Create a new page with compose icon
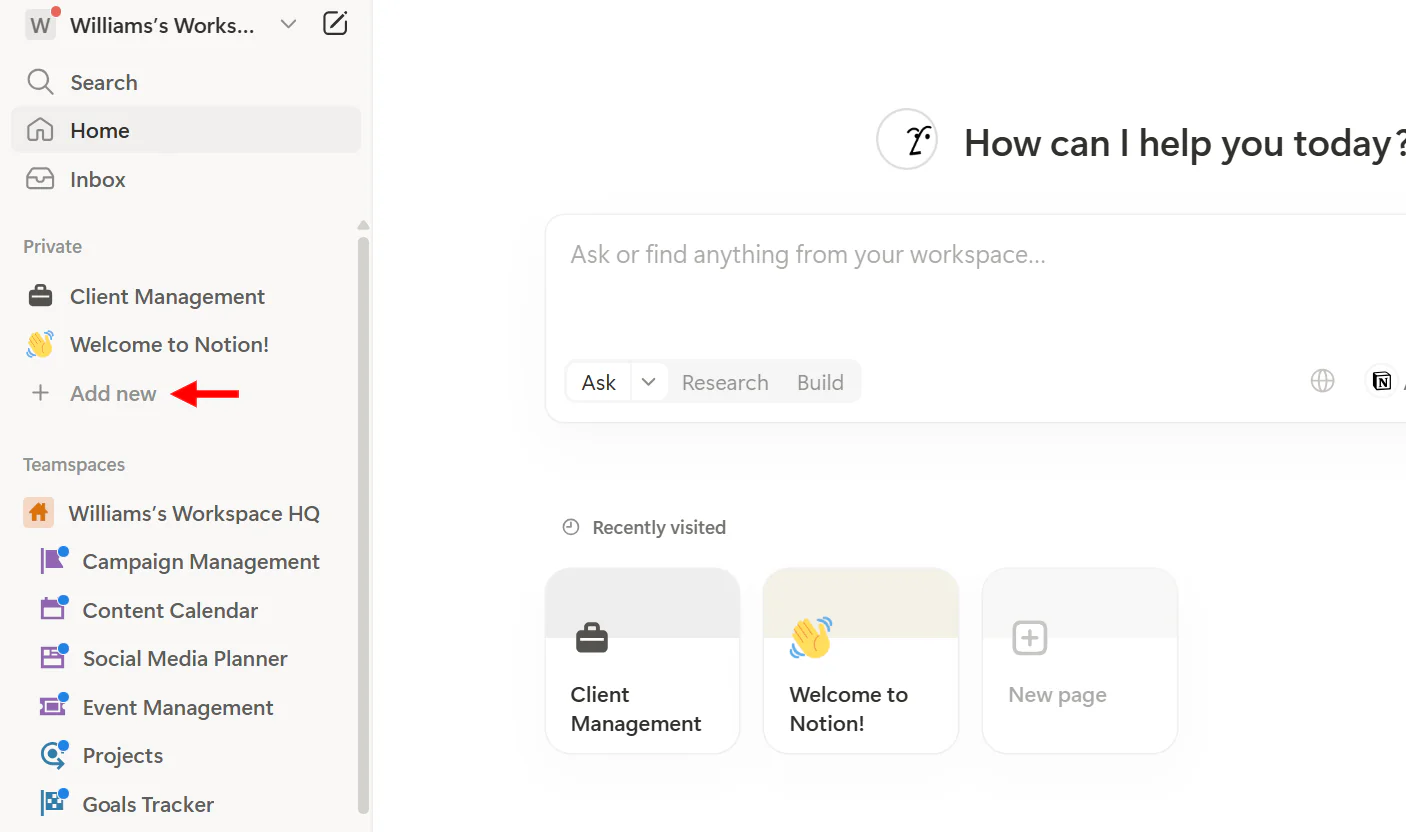The image size is (1406, 832). click(x=335, y=24)
